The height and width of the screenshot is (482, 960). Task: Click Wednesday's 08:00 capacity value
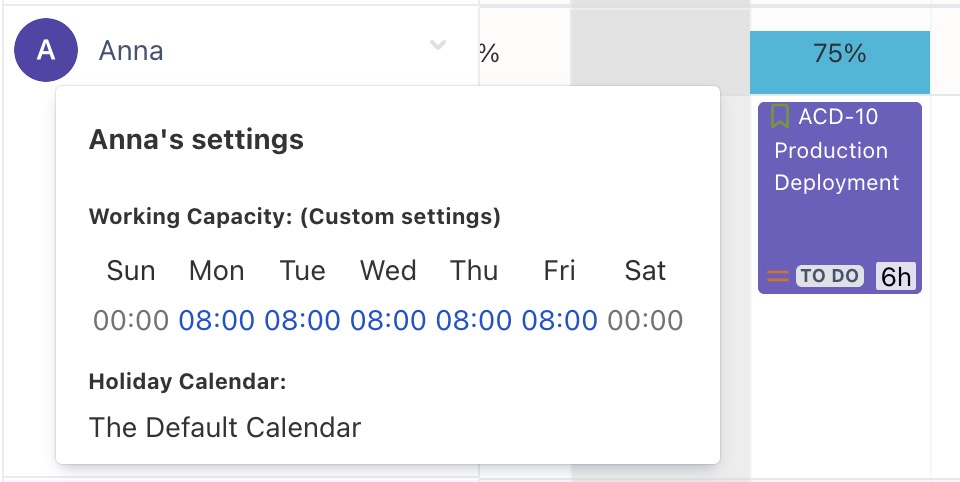[388, 320]
